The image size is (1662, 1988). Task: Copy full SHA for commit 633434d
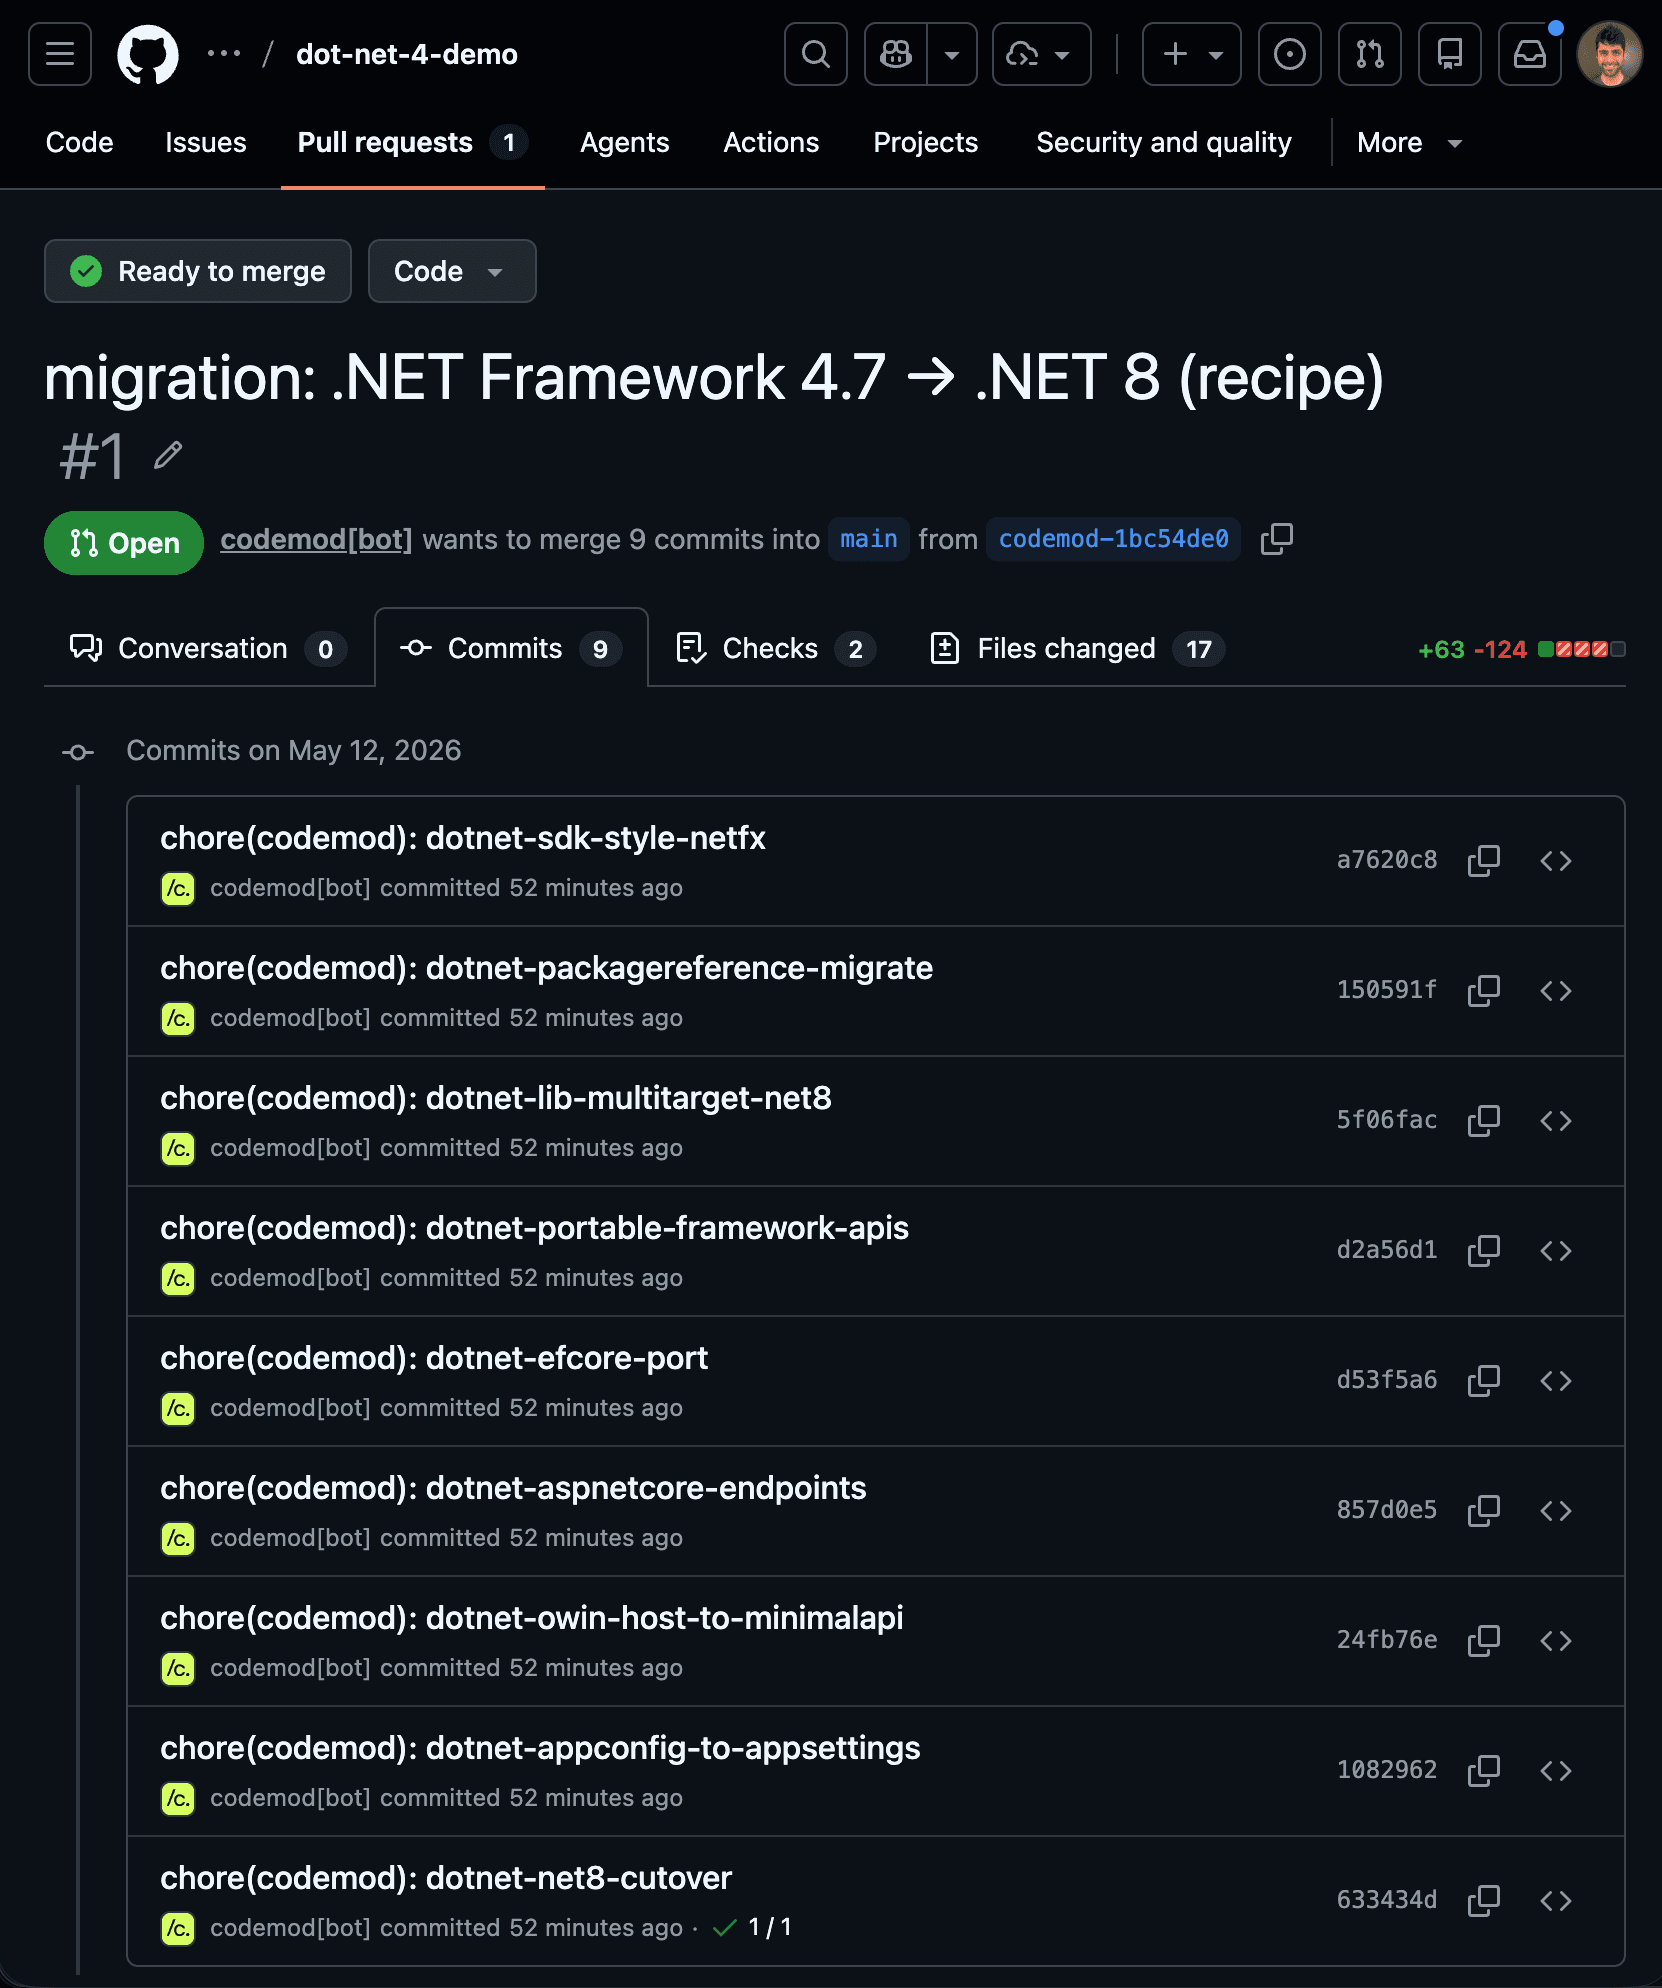pos(1484,1901)
